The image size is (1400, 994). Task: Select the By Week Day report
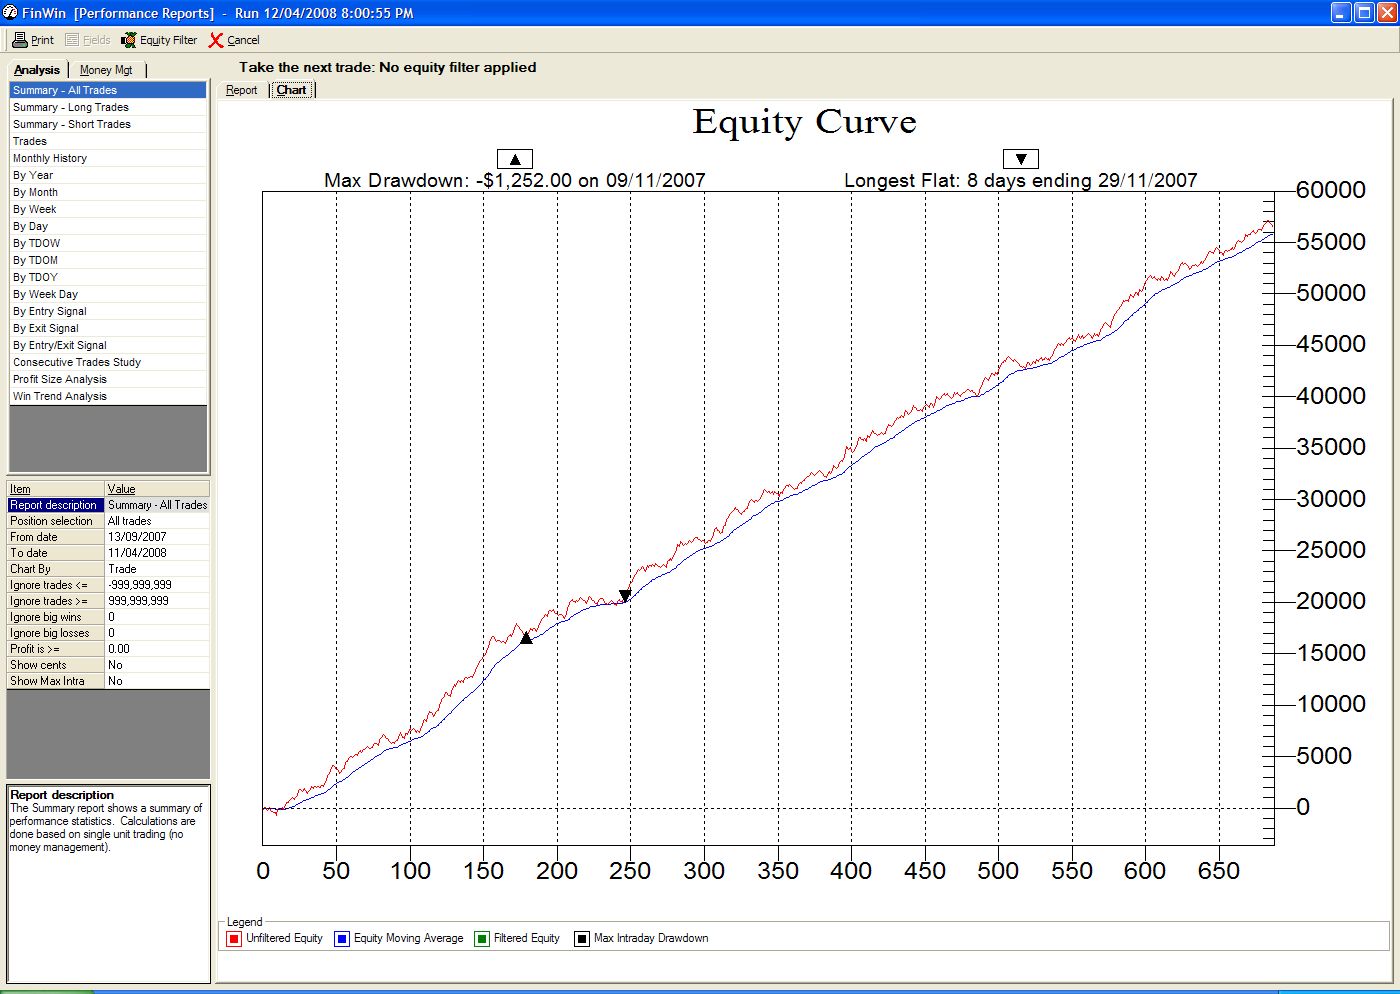[x=108, y=294]
